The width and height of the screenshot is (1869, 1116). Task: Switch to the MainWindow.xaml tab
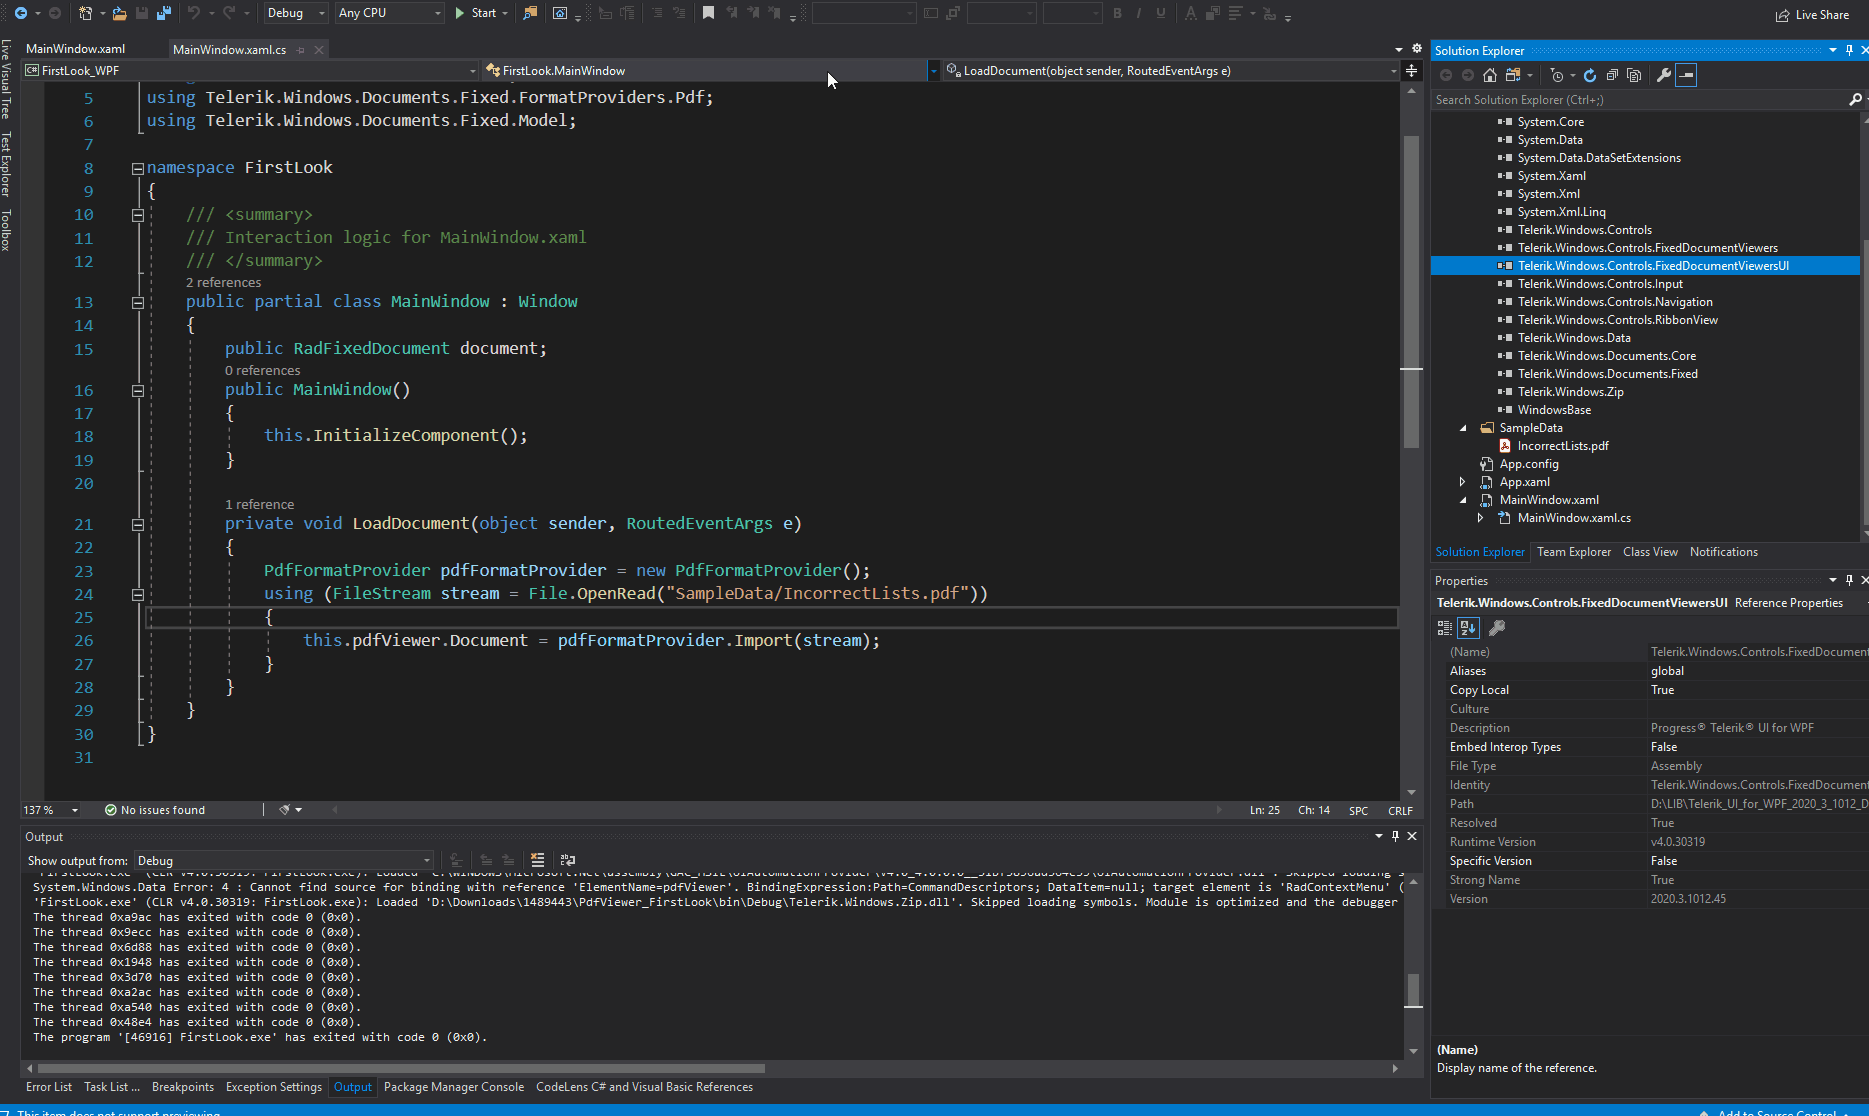pos(76,49)
